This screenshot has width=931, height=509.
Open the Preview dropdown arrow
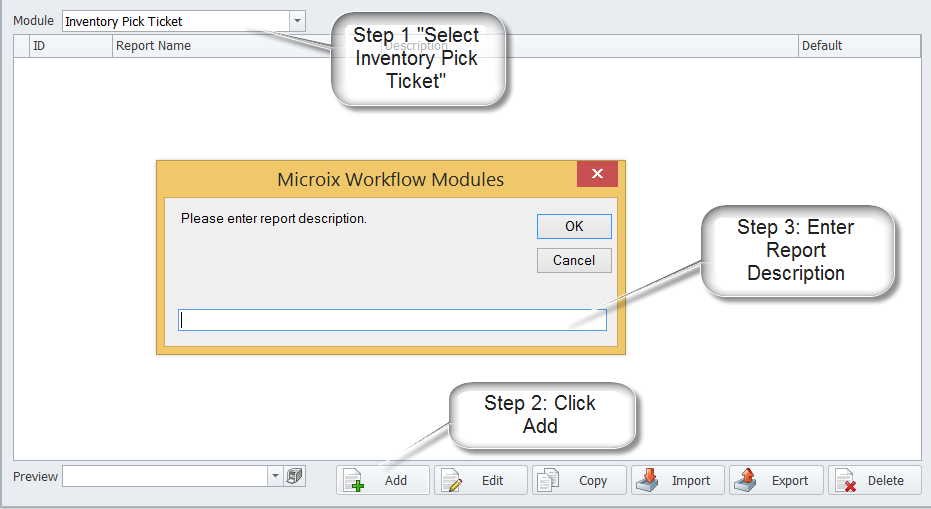[275, 477]
